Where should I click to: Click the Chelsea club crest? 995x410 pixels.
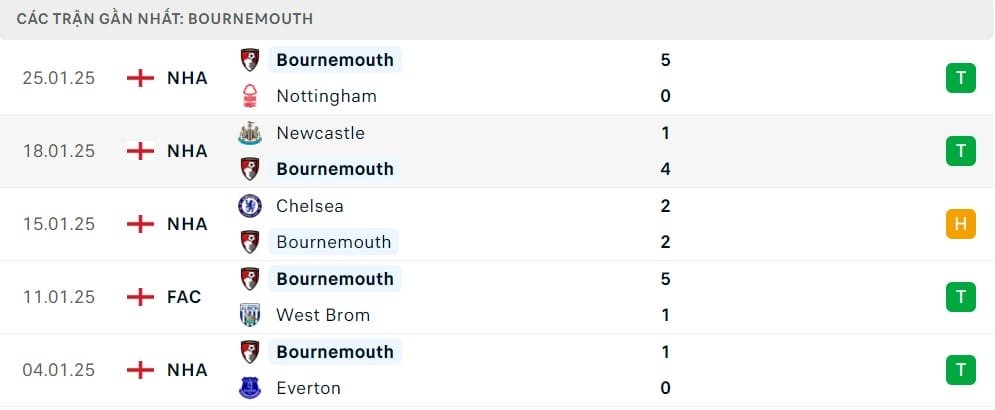click(x=250, y=206)
